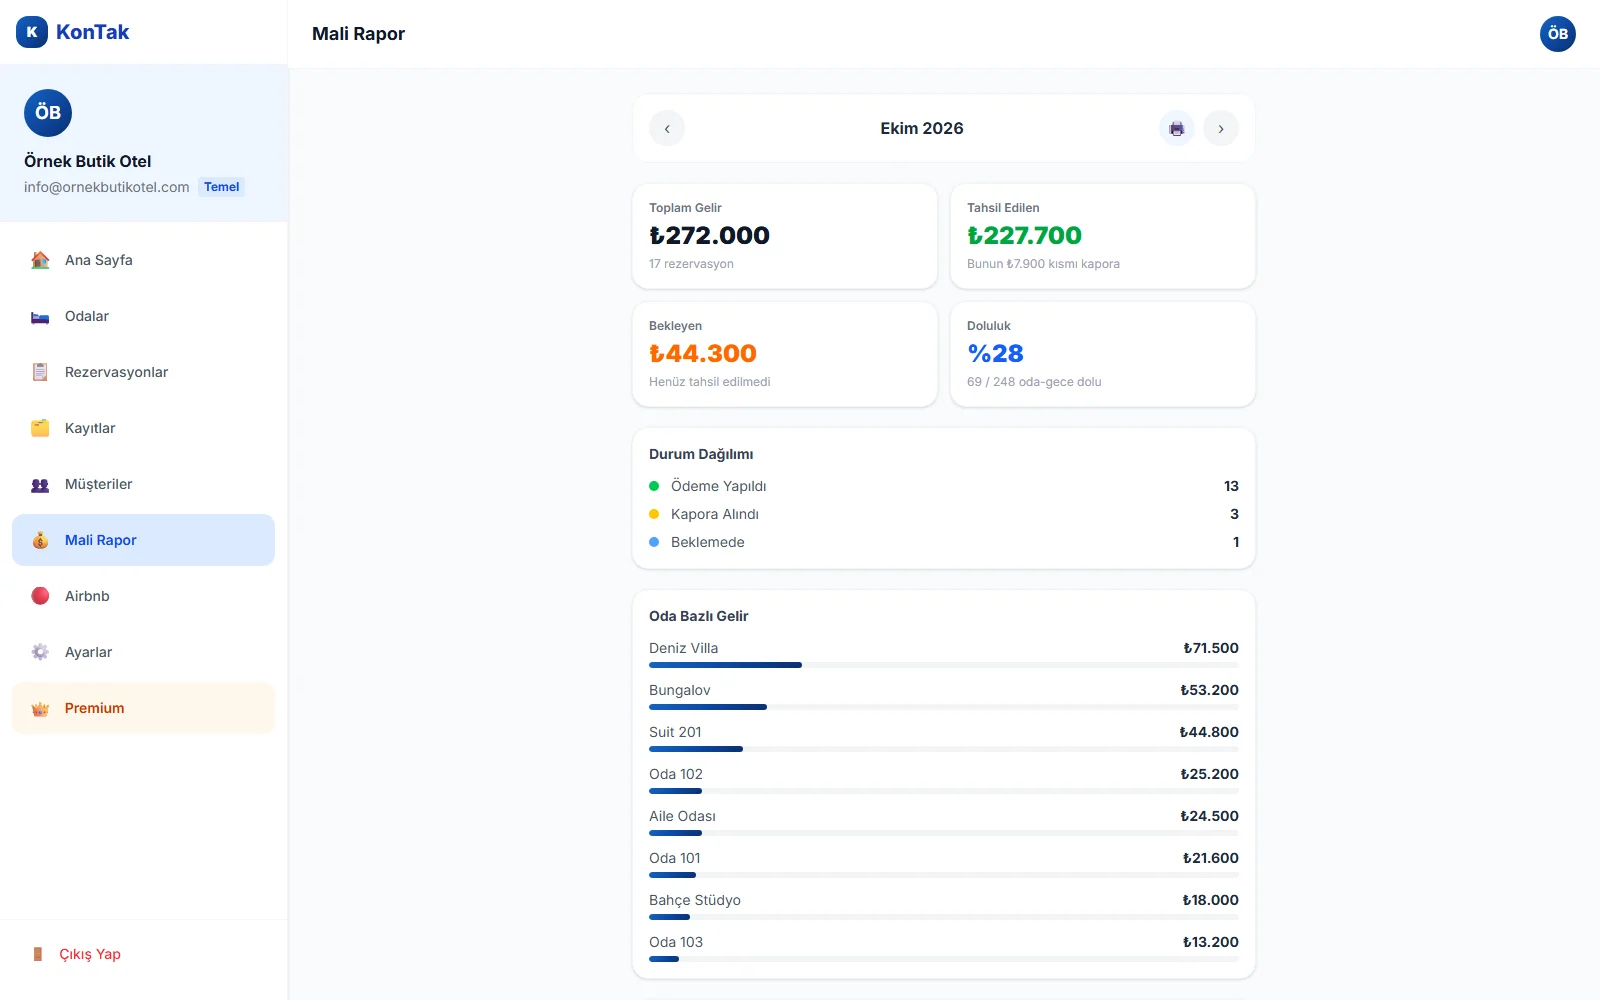
Task: Select the Beklemede status row
Action: pos(944,542)
